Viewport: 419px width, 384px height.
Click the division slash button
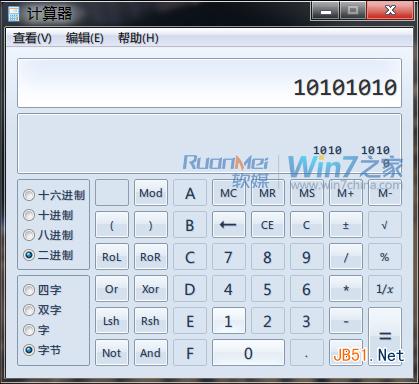click(x=346, y=257)
